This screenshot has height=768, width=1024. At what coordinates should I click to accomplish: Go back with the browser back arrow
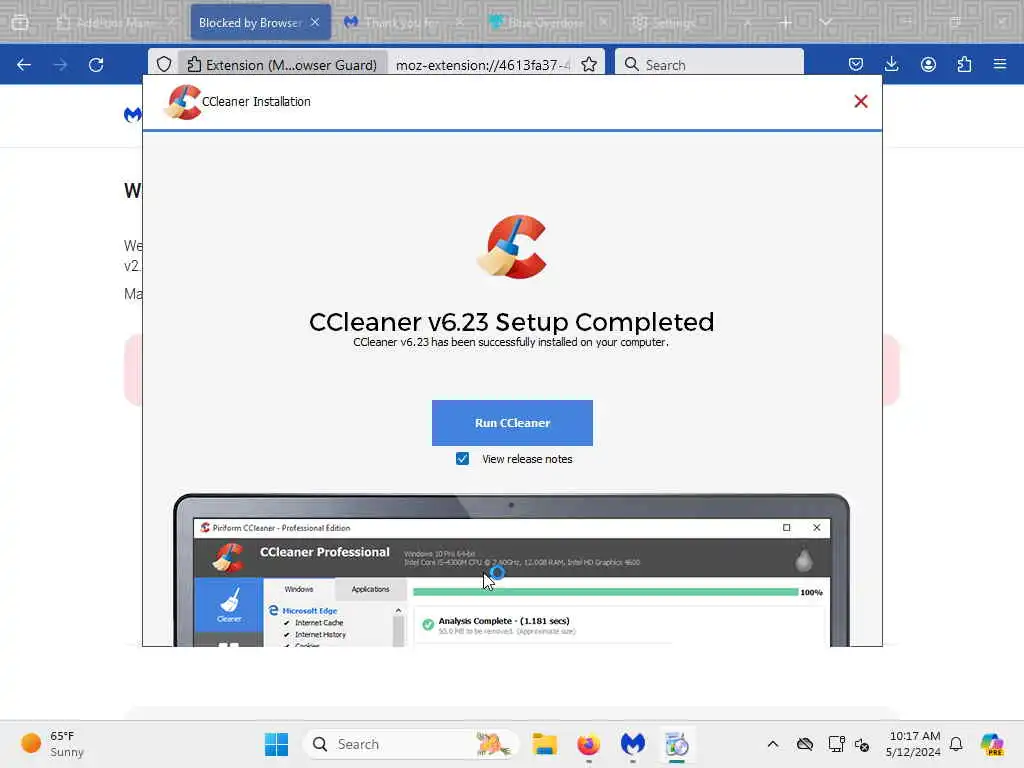pos(24,65)
